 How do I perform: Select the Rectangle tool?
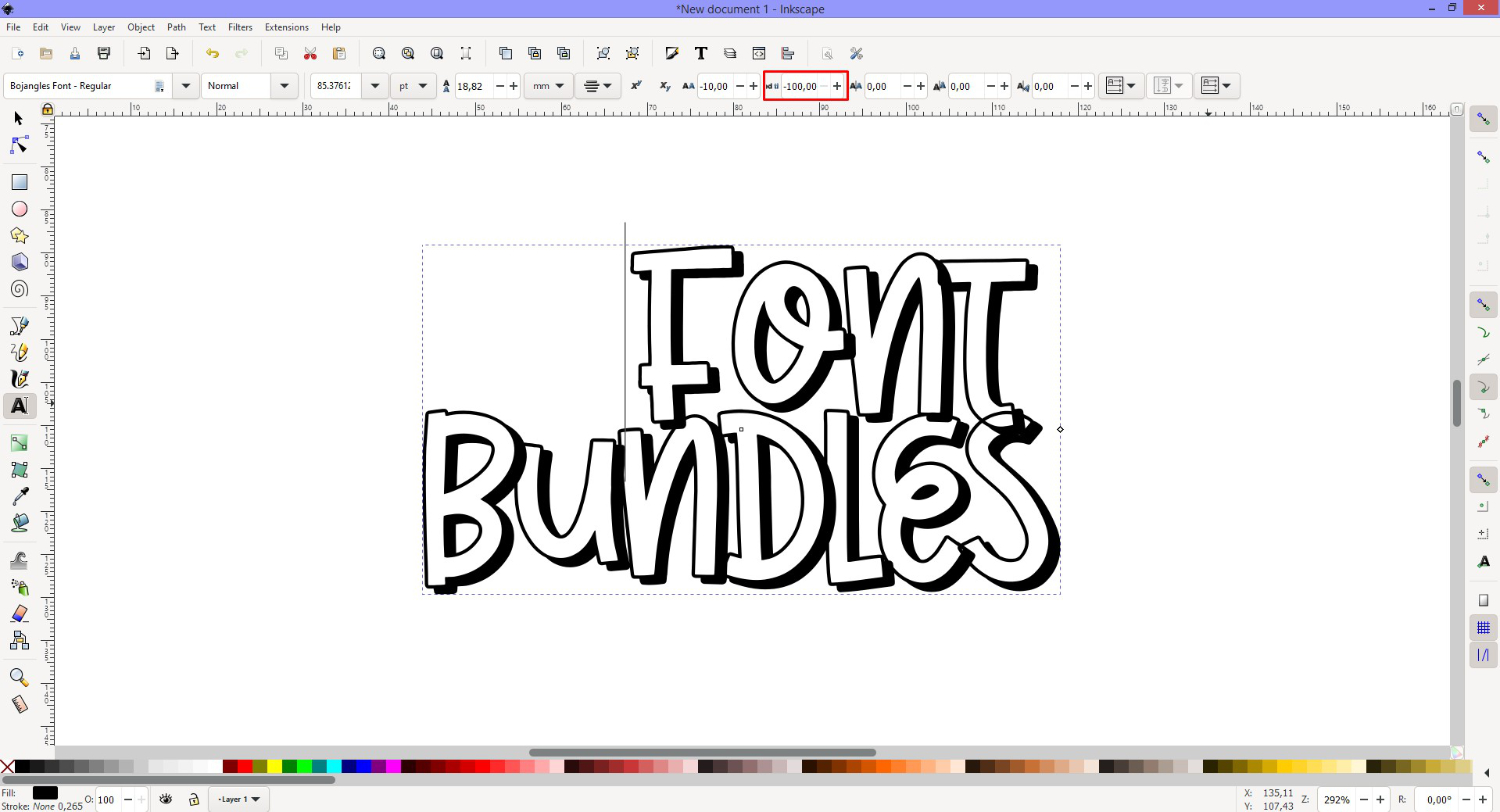[x=19, y=182]
